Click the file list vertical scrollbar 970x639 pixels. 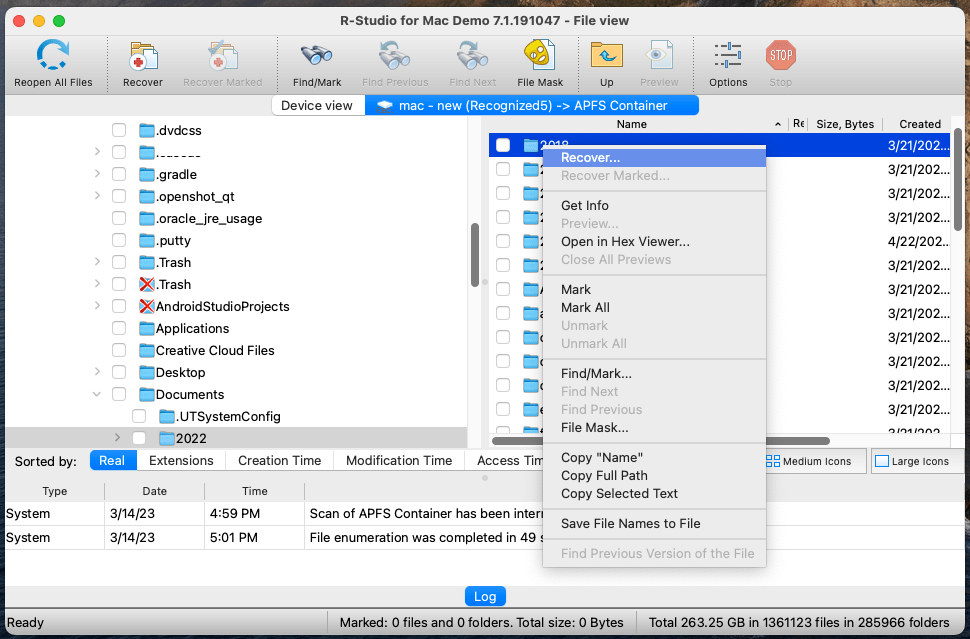point(958,179)
